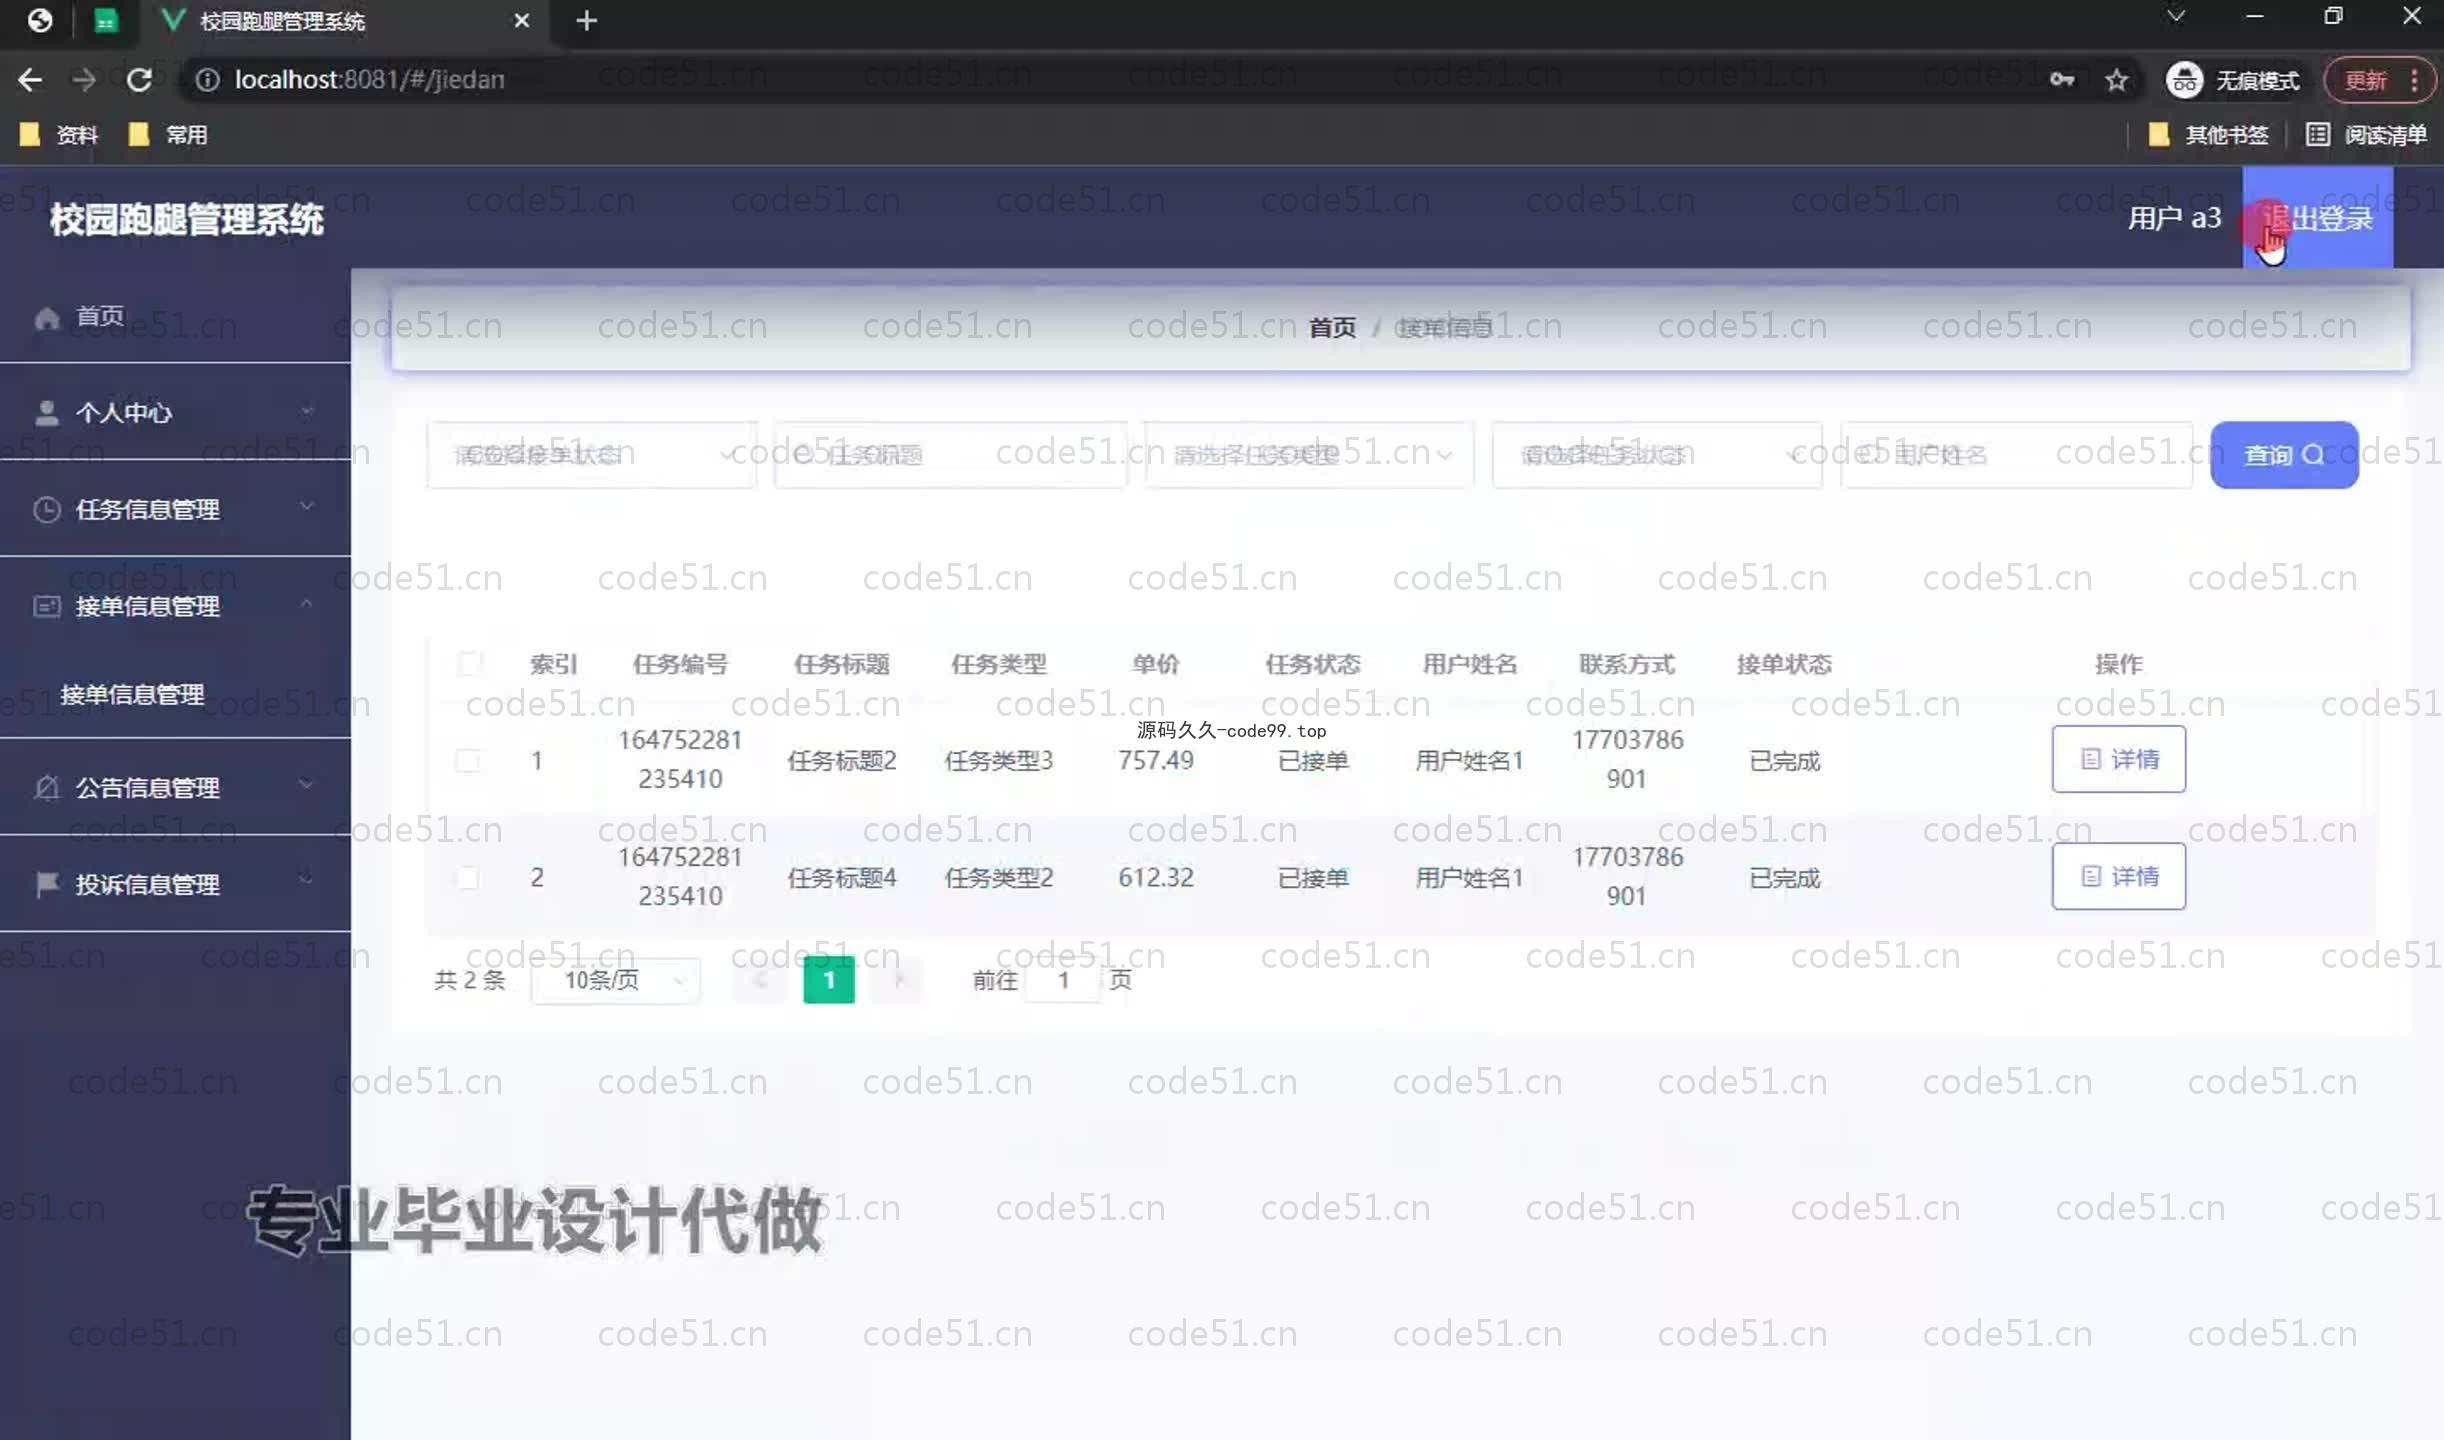The width and height of the screenshot is (2444, 1440).
Task: Open the 任务类型 filter dropdown
Action: 1309,455
